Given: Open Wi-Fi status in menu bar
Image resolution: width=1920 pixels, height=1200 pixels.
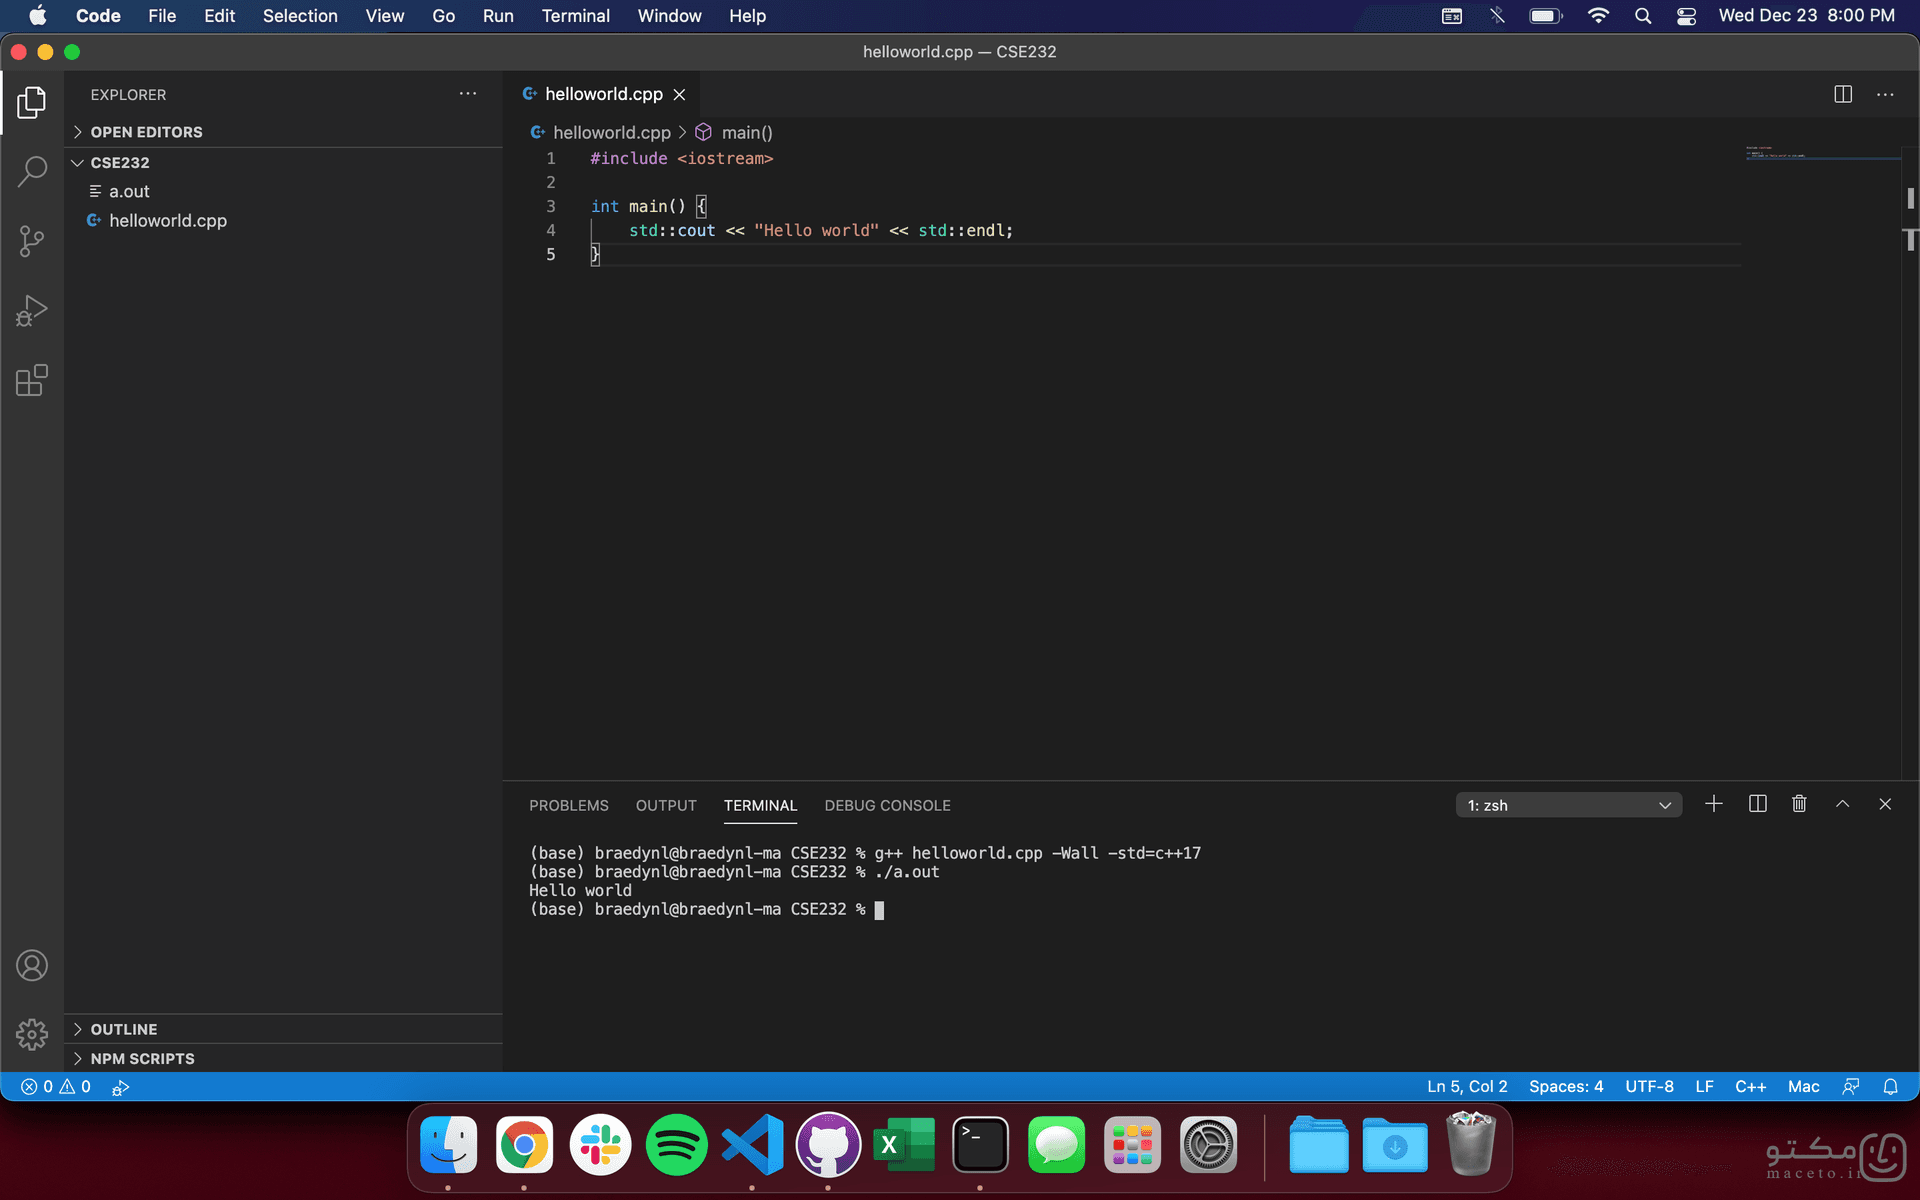Looking at the screenshot, I should (x=1598, y=16).
